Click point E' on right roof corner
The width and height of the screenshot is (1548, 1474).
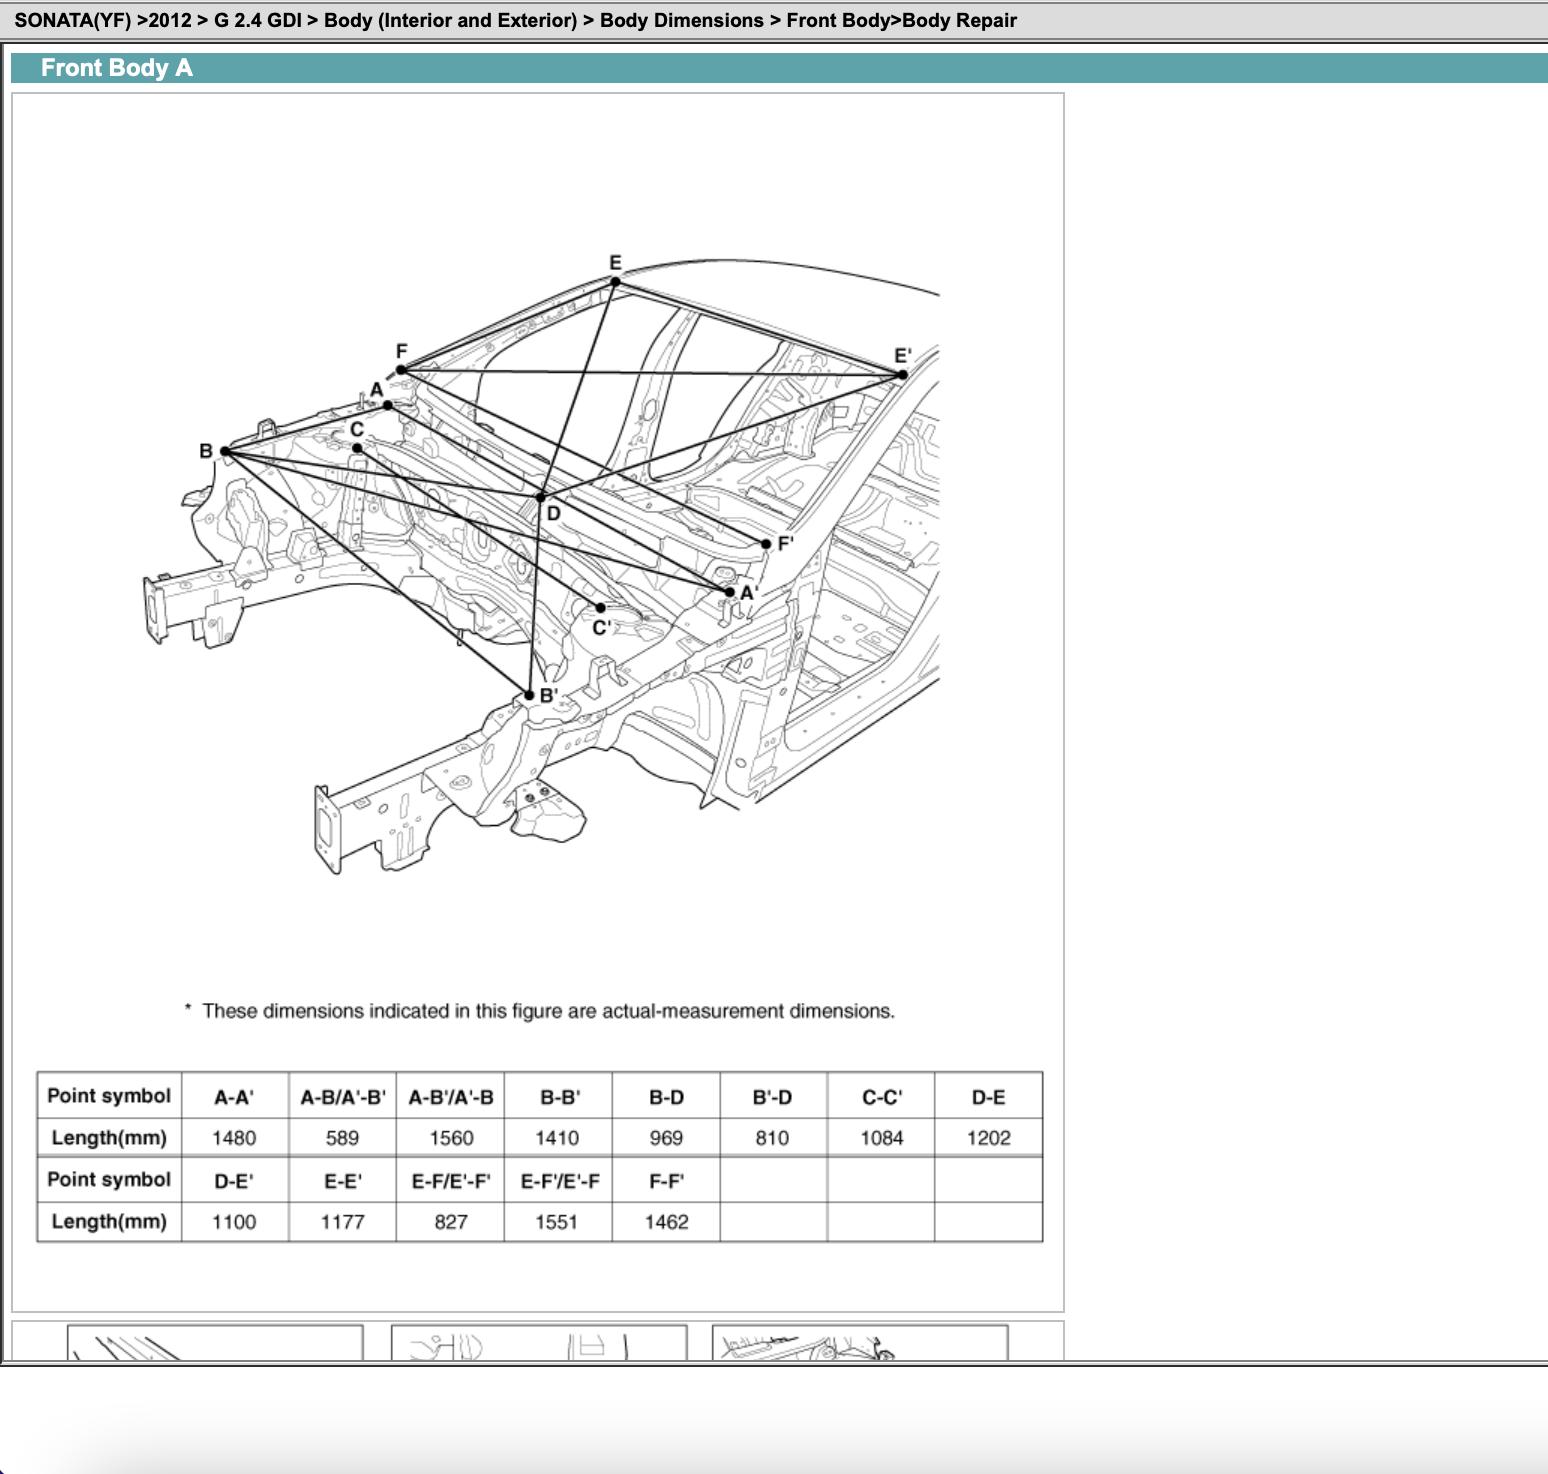(x=902, y=375)
